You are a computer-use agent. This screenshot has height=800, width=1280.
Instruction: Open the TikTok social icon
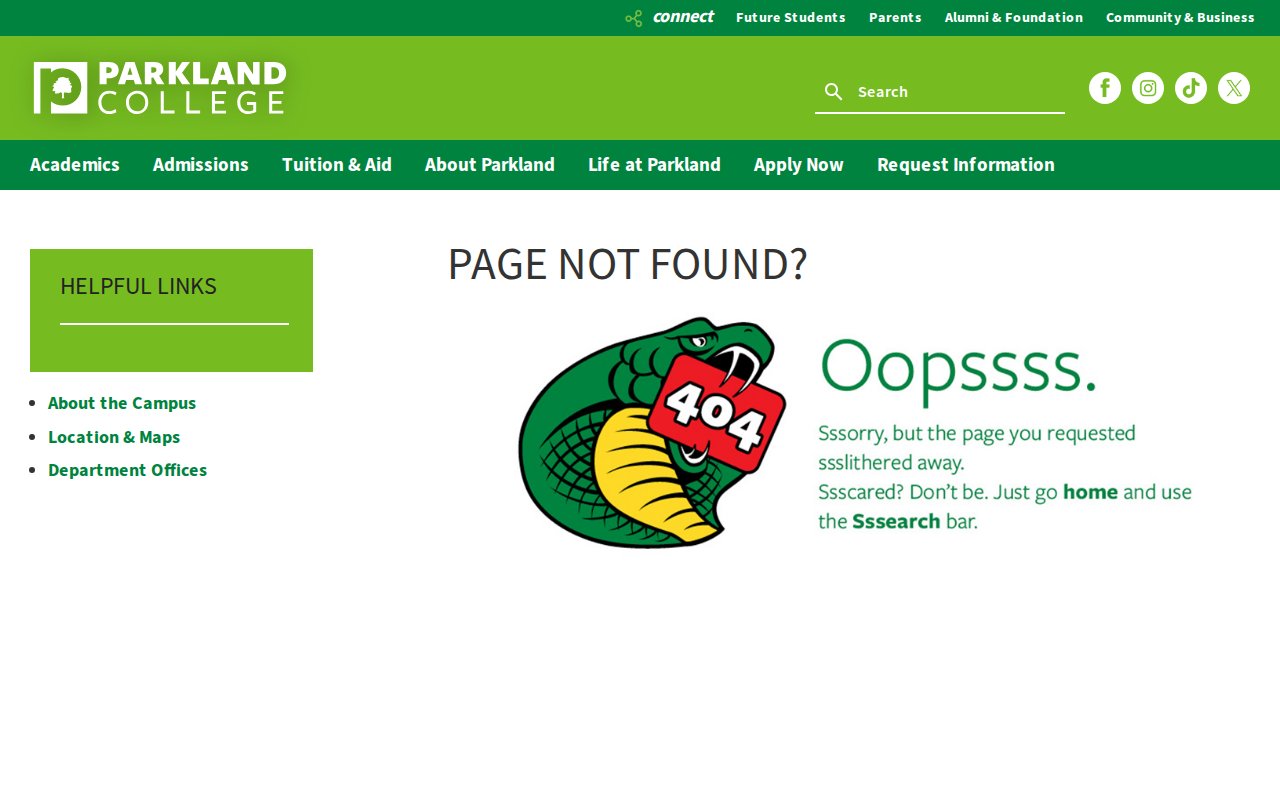[x=1191, y=88]
